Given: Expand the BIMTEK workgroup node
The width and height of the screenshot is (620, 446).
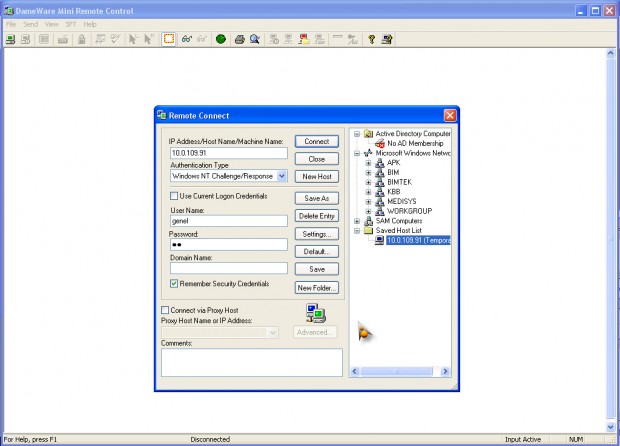Looking at the screenshot, I should click(368, 182).
